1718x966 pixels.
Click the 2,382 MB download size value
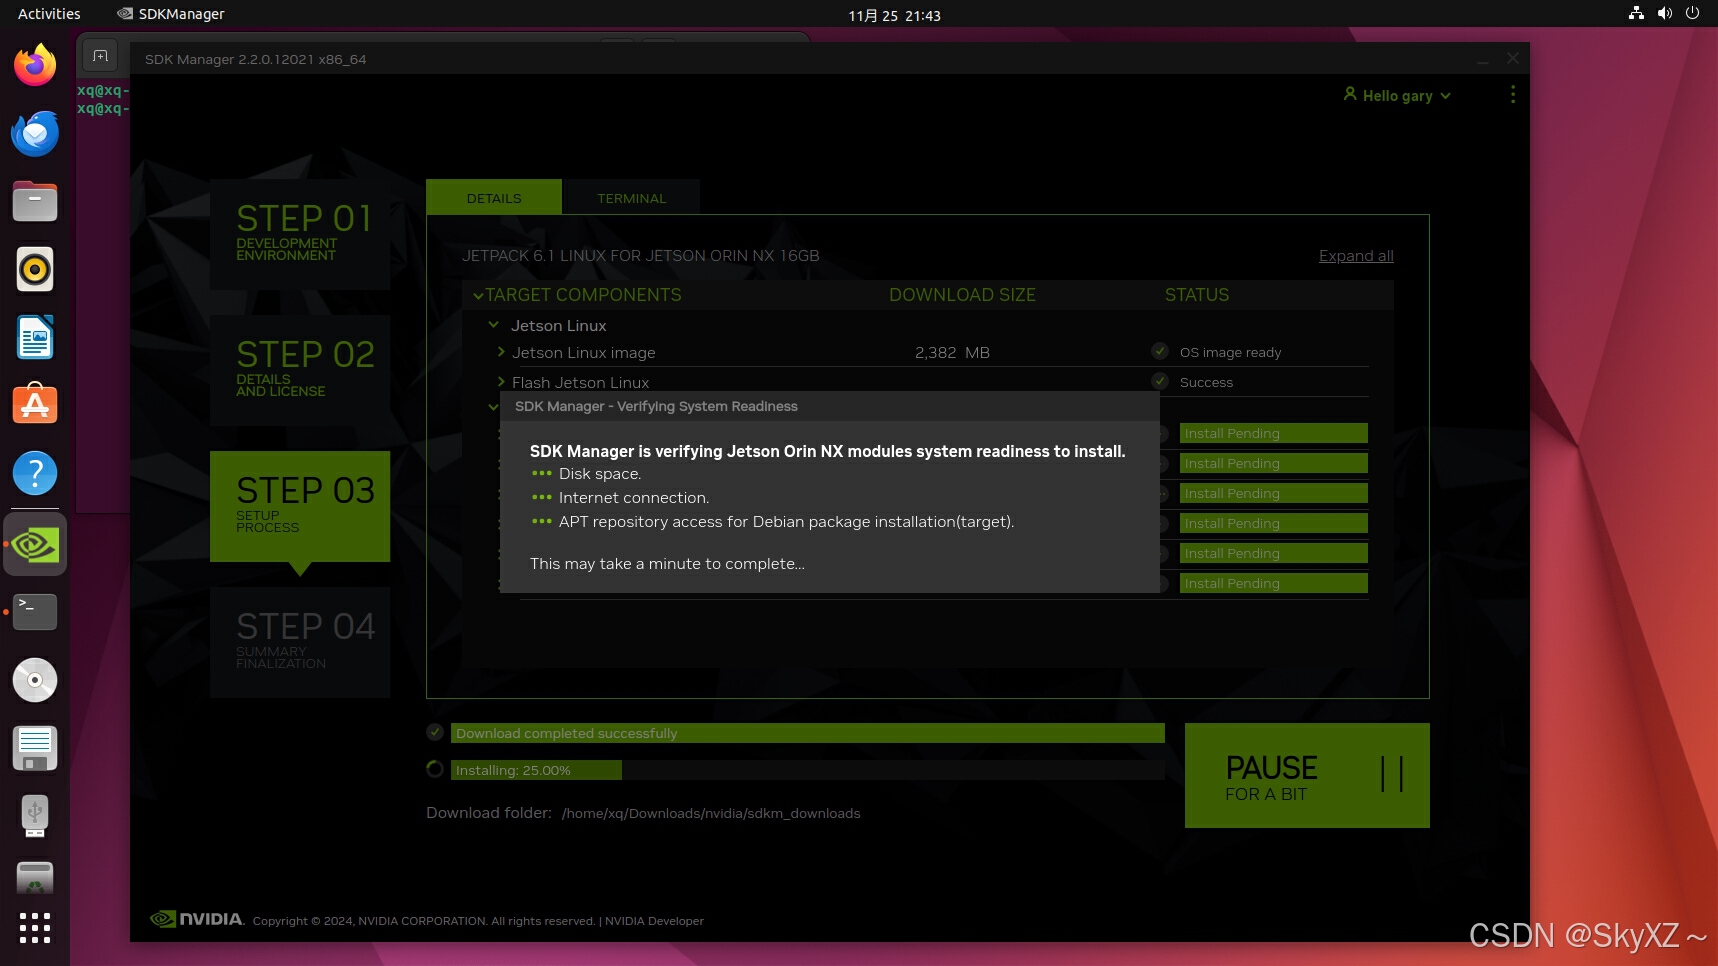click(x=952, y=353)
